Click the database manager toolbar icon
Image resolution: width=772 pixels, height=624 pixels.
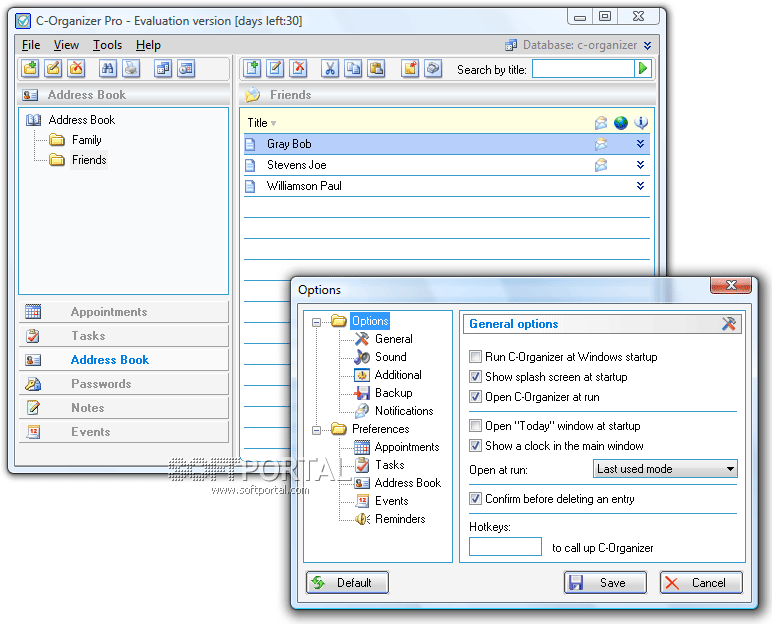coord(162,68)
